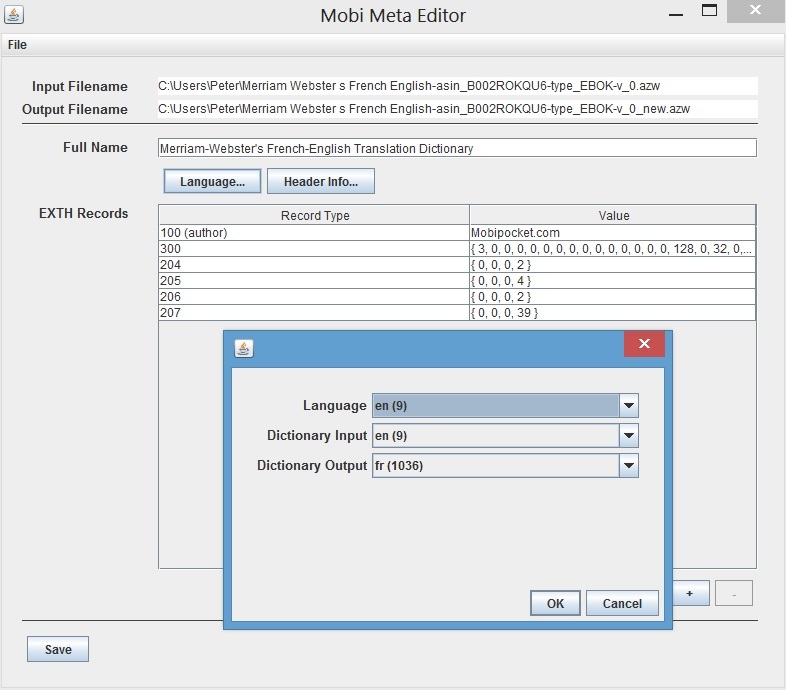The image size is (786, 690).
Task: Select record type 204 cell
Action: 314,265
